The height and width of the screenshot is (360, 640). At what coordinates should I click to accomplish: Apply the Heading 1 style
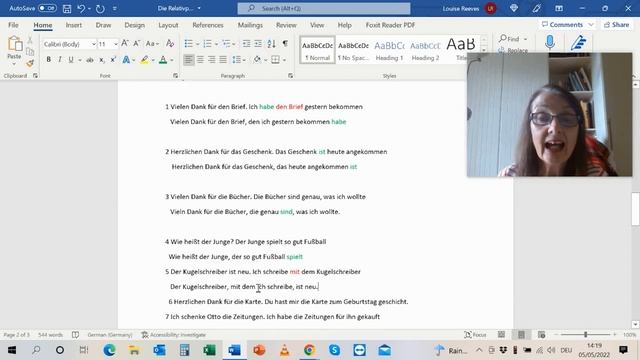(x=389, y=50)
